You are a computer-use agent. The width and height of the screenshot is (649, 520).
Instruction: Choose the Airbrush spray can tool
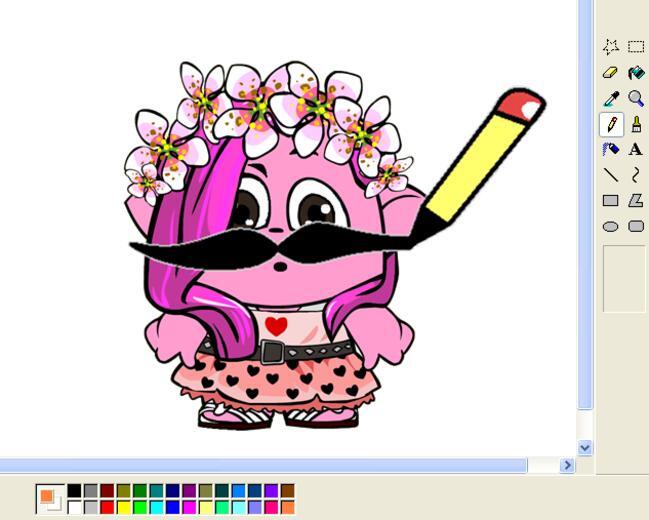point(611,150)
